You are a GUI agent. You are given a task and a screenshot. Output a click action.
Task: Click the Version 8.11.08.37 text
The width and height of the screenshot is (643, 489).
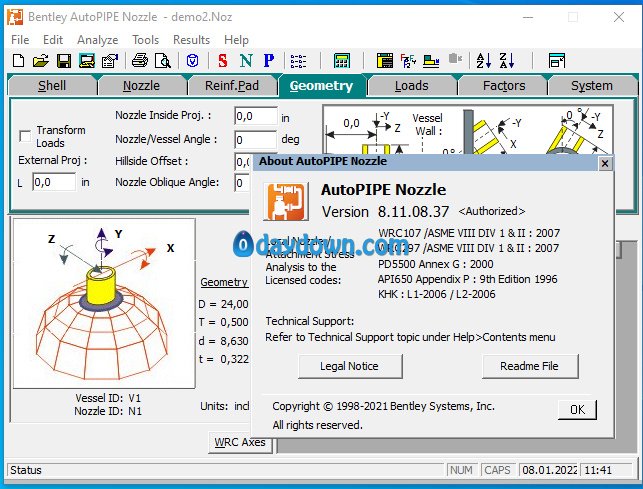[385, 212]
